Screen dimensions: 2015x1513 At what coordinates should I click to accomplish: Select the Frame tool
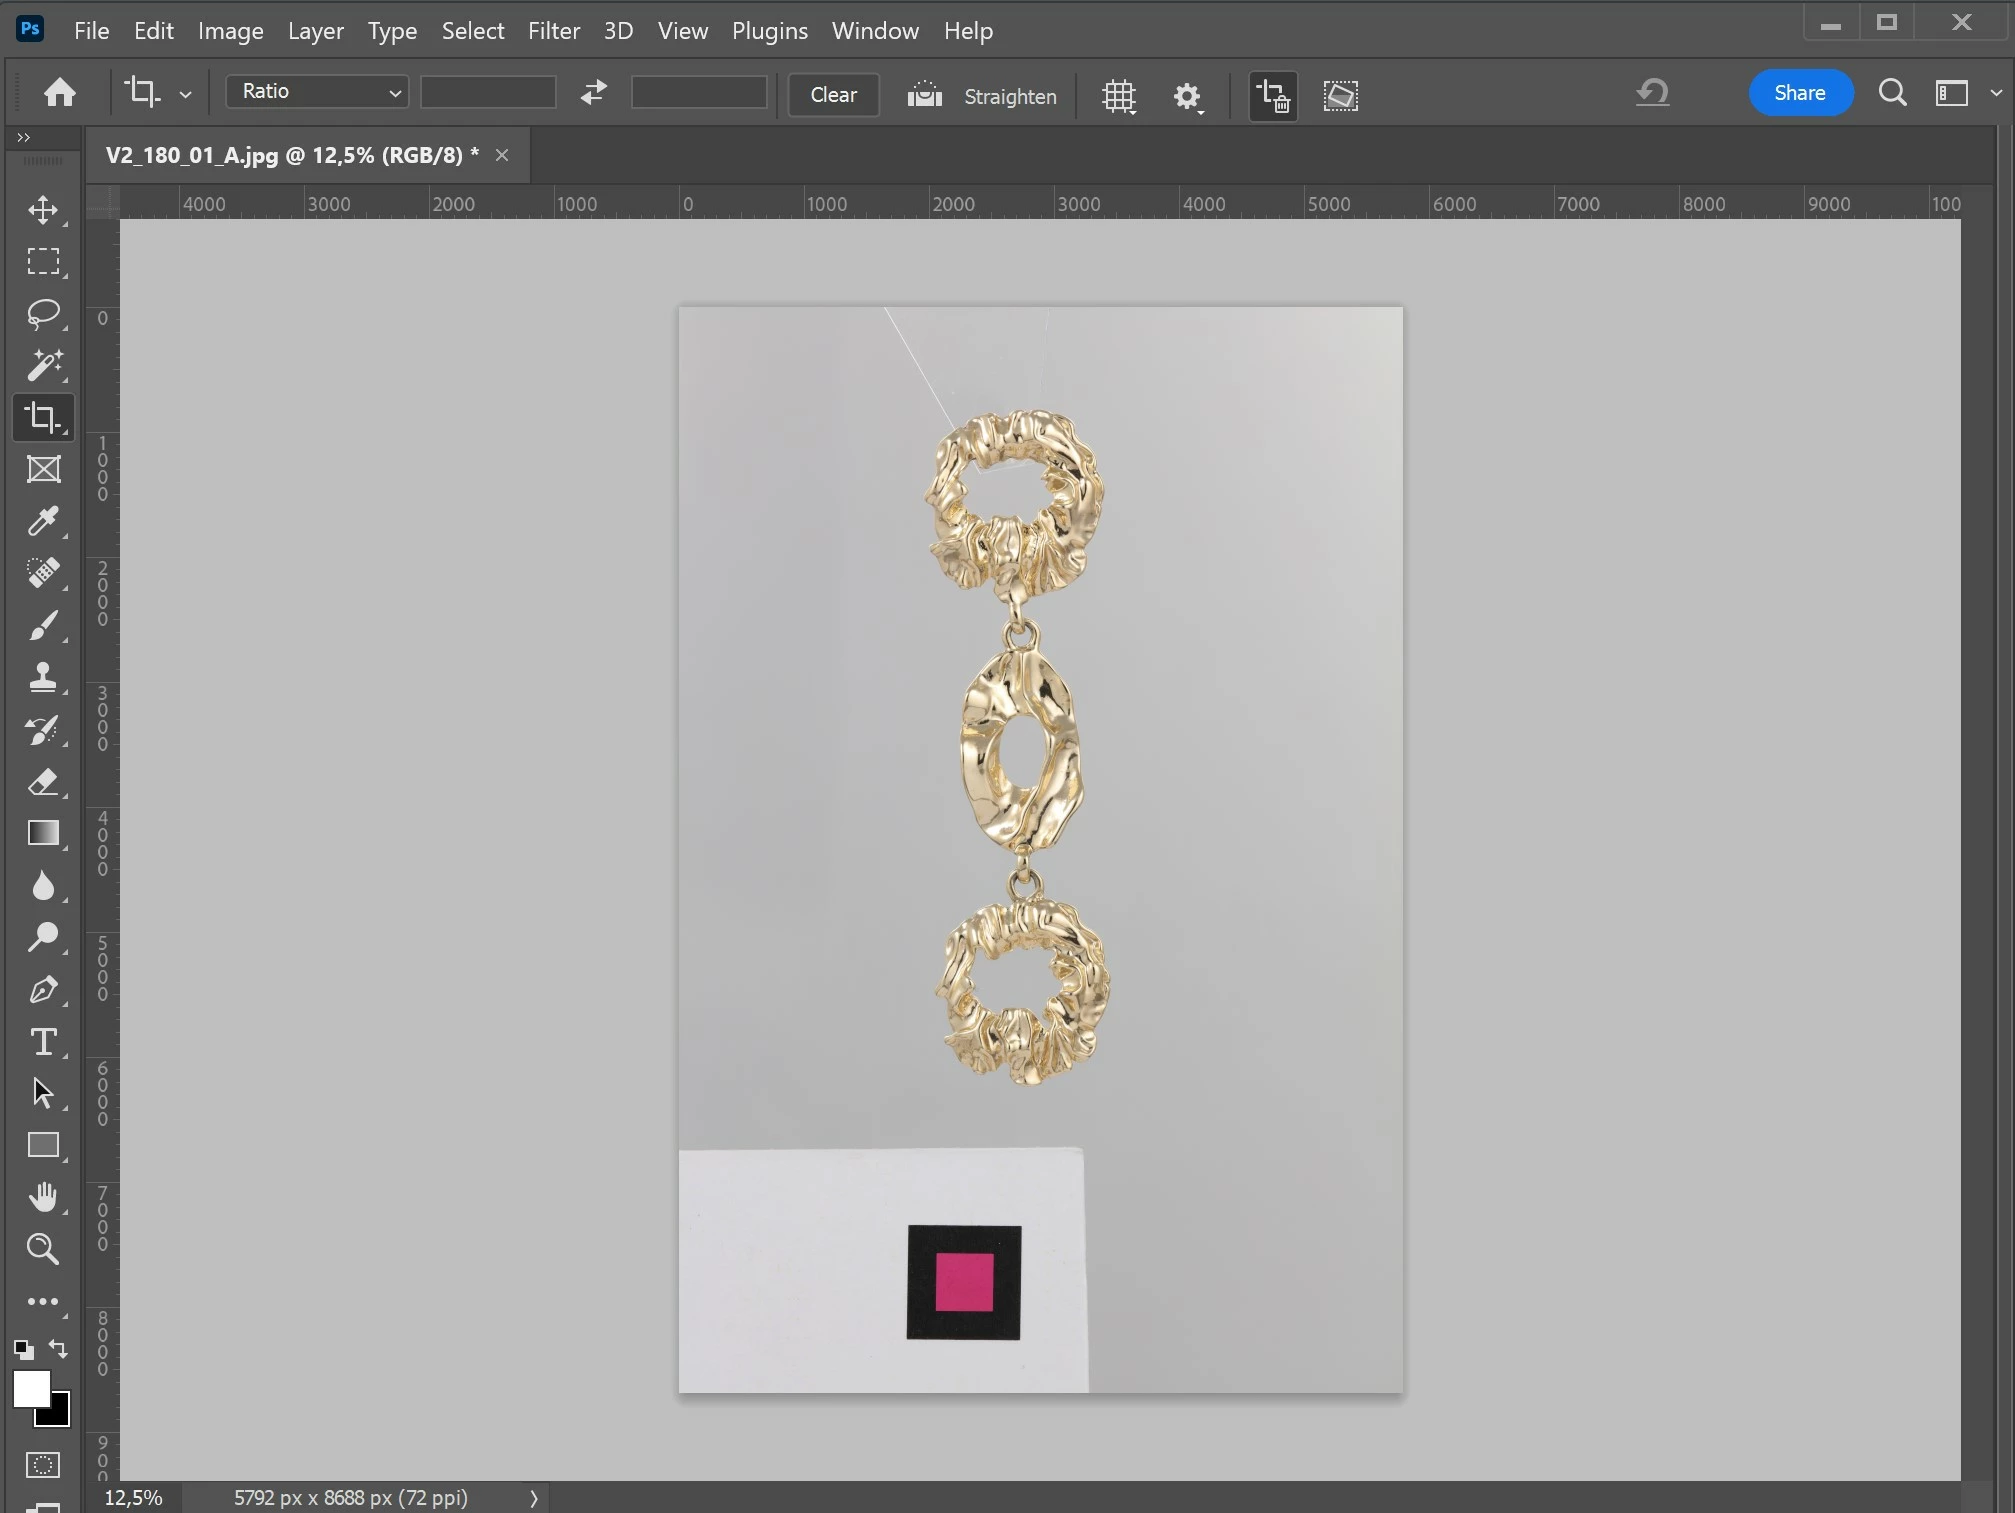tap(42, 470)
